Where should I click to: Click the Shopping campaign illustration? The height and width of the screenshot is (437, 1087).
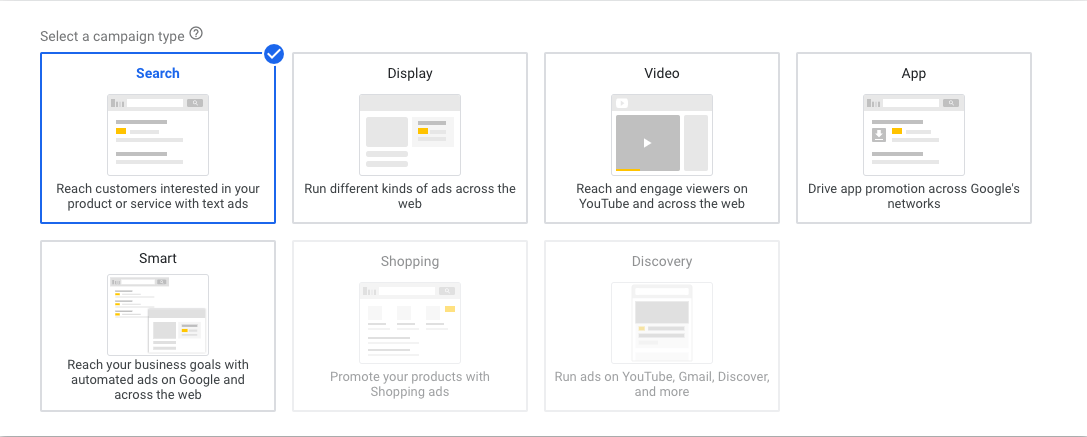point(410,323)
